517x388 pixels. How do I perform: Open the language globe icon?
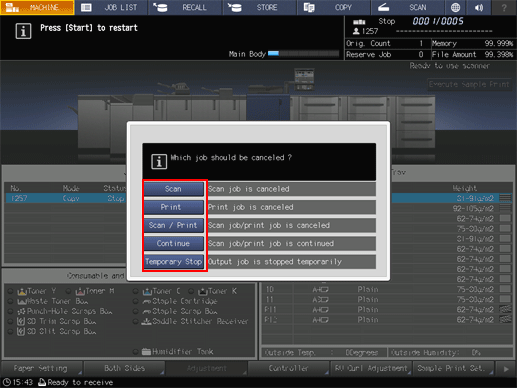455,7
